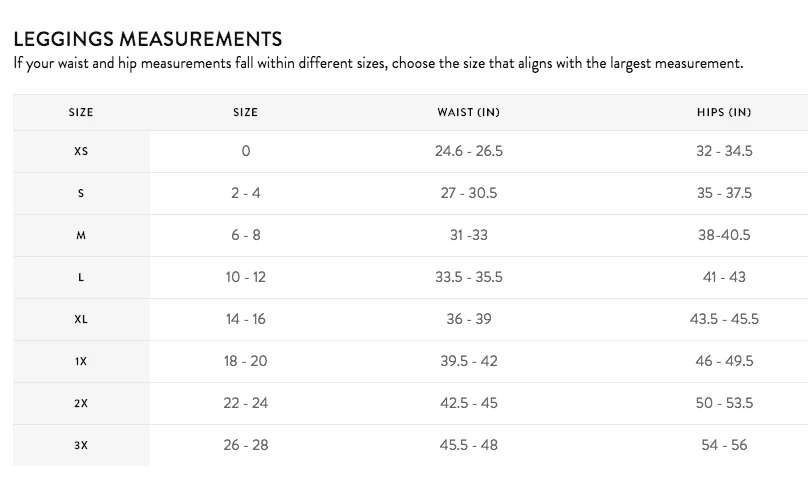Click the 2X size row label

[x=81, y=404]
